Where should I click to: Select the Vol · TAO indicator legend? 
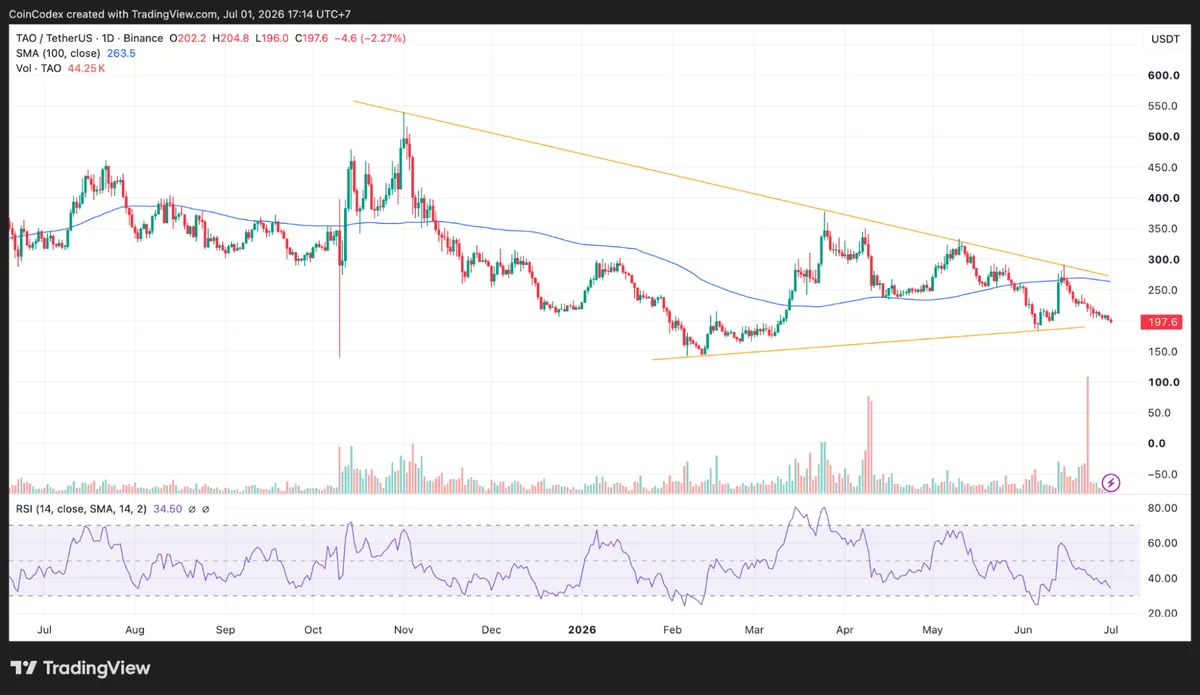[x=35, y=70]
